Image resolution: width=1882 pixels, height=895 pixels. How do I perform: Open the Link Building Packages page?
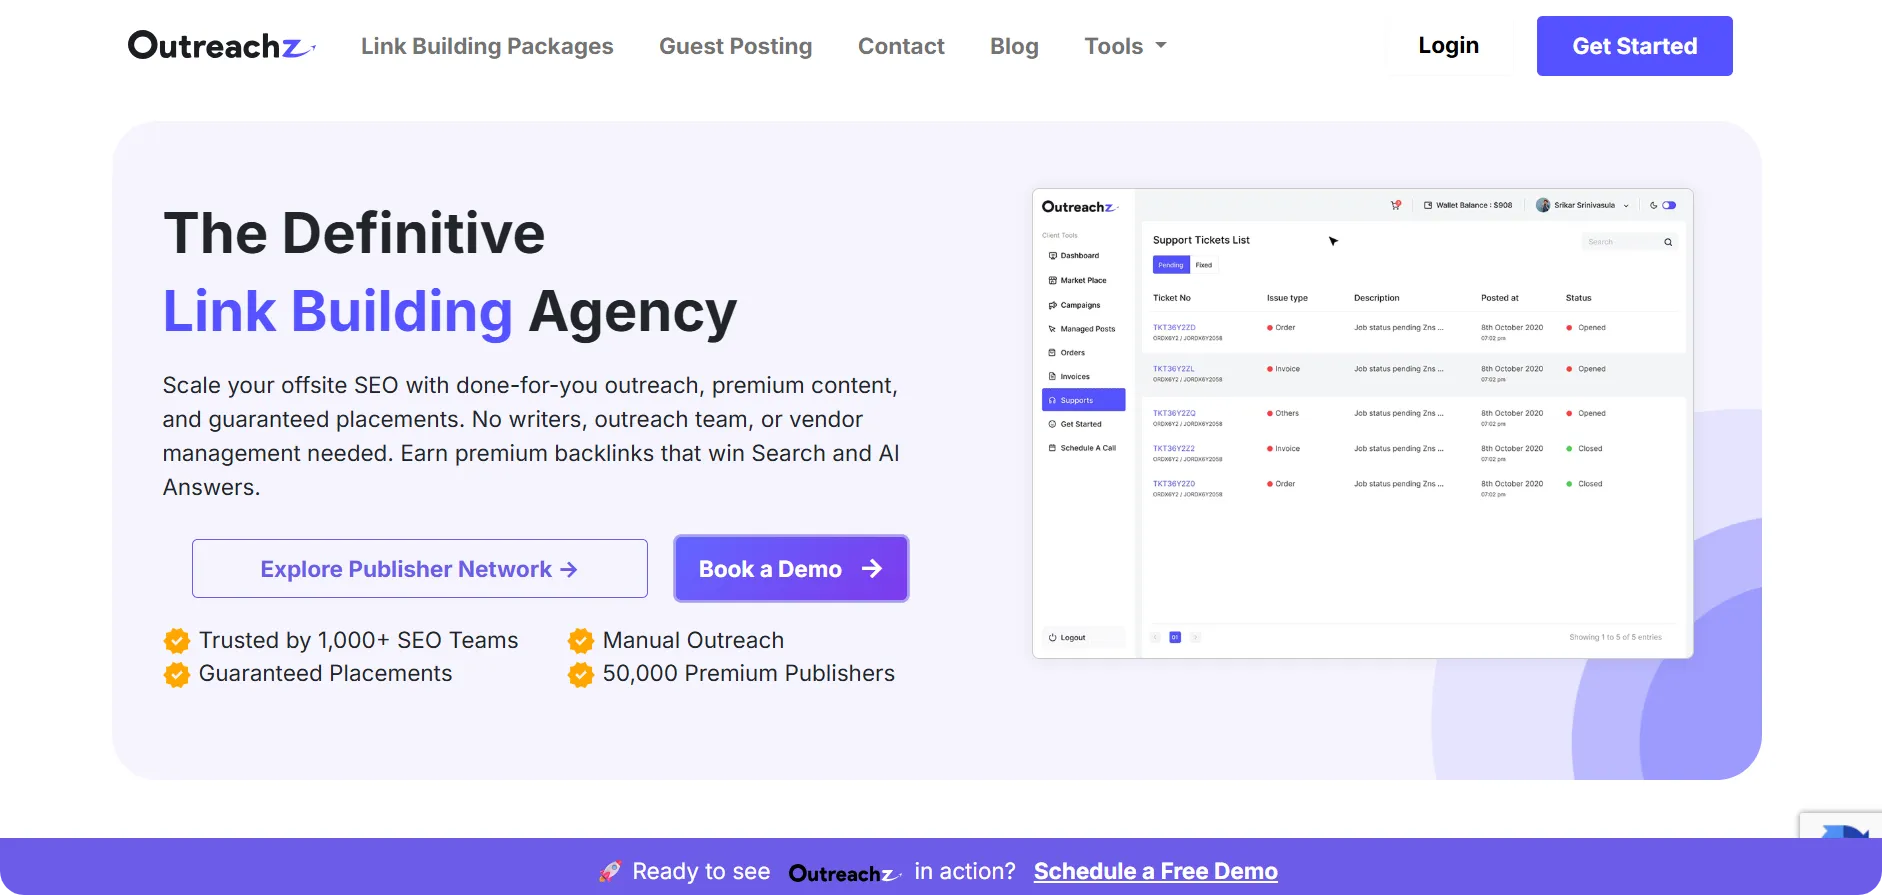tap(487, 46)
